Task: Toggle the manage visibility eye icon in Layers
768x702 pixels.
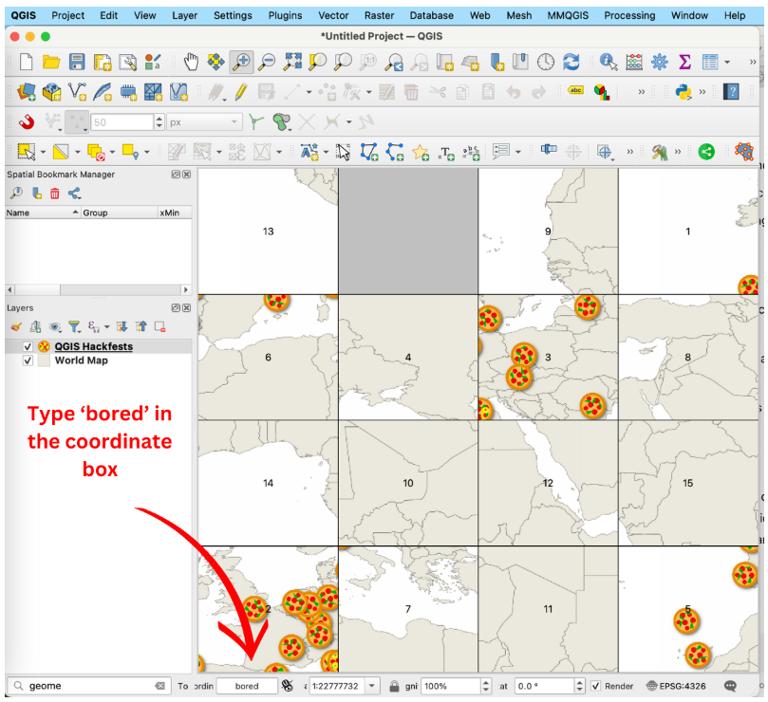Action: (x=55, y=327)
